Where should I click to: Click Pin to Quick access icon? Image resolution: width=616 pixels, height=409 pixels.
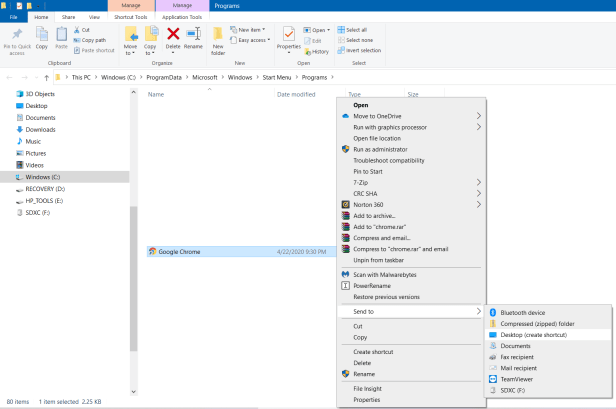click(x=16, y=38)
